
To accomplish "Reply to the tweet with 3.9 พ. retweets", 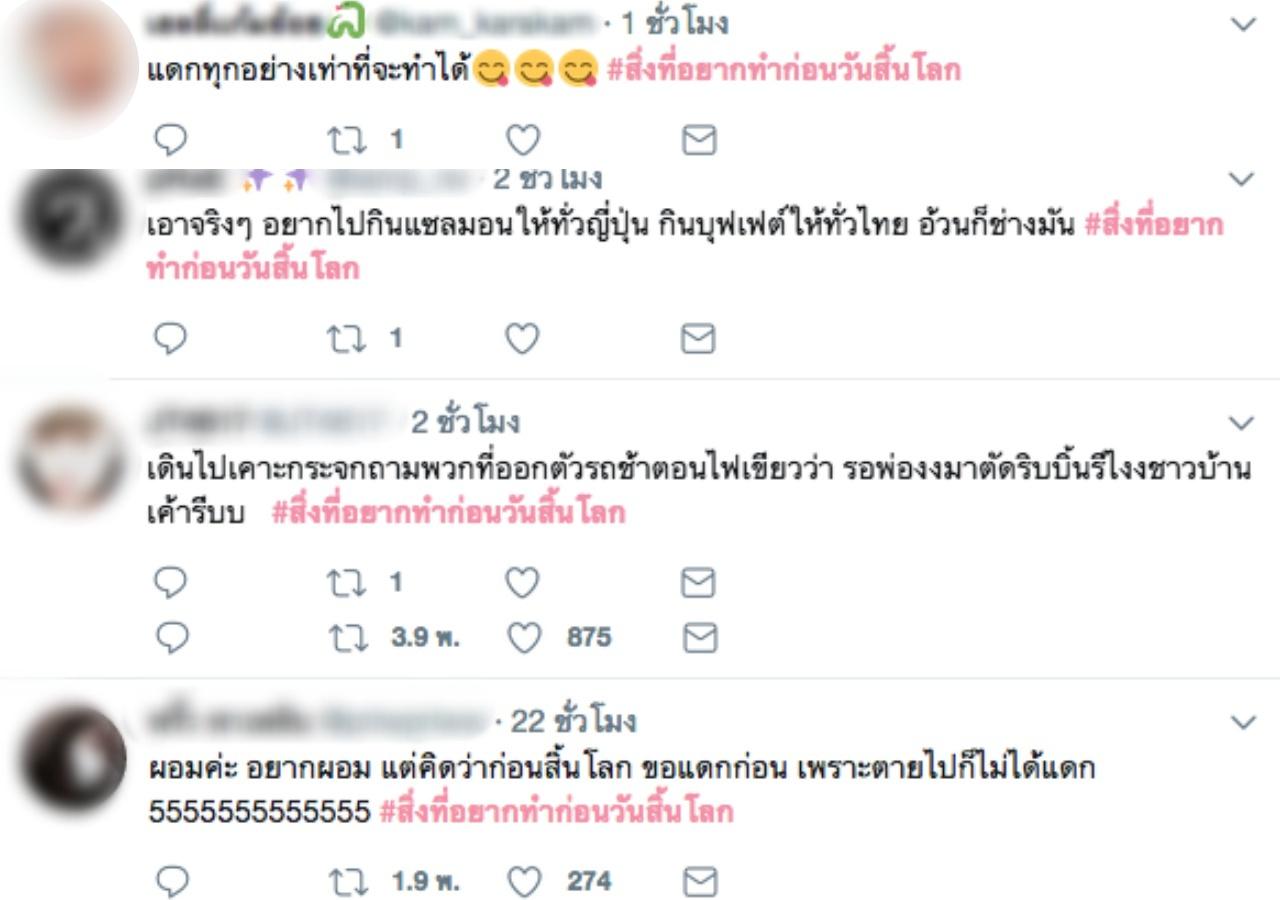I will [171, 637].
